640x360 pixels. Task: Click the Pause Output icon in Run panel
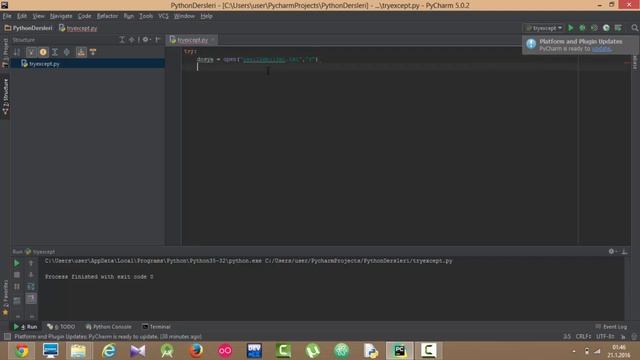[17, 287]
